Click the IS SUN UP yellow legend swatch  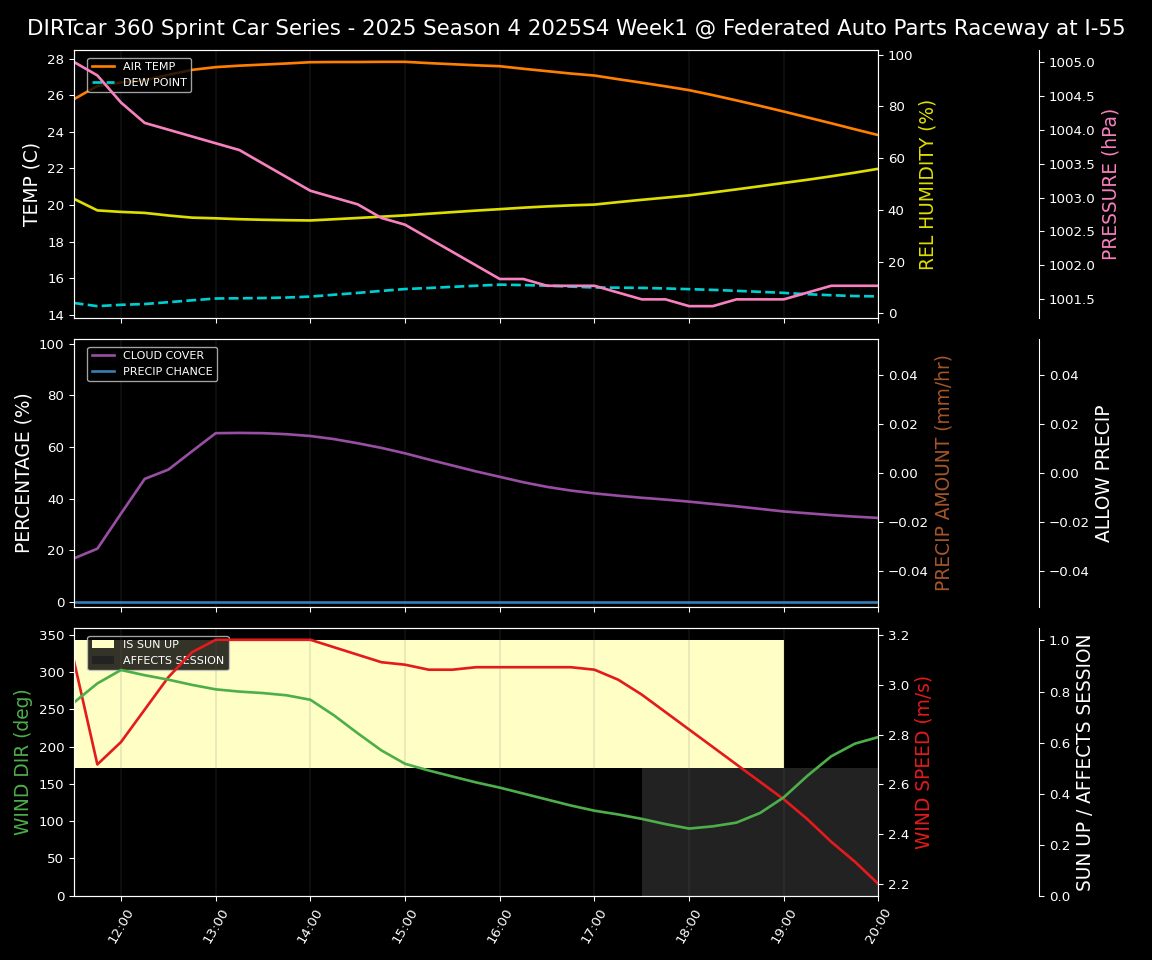point(104,645)
